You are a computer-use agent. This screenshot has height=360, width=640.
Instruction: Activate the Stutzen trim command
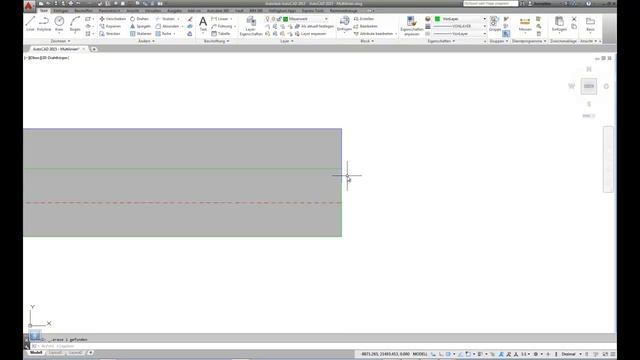[x=165, y=19]
